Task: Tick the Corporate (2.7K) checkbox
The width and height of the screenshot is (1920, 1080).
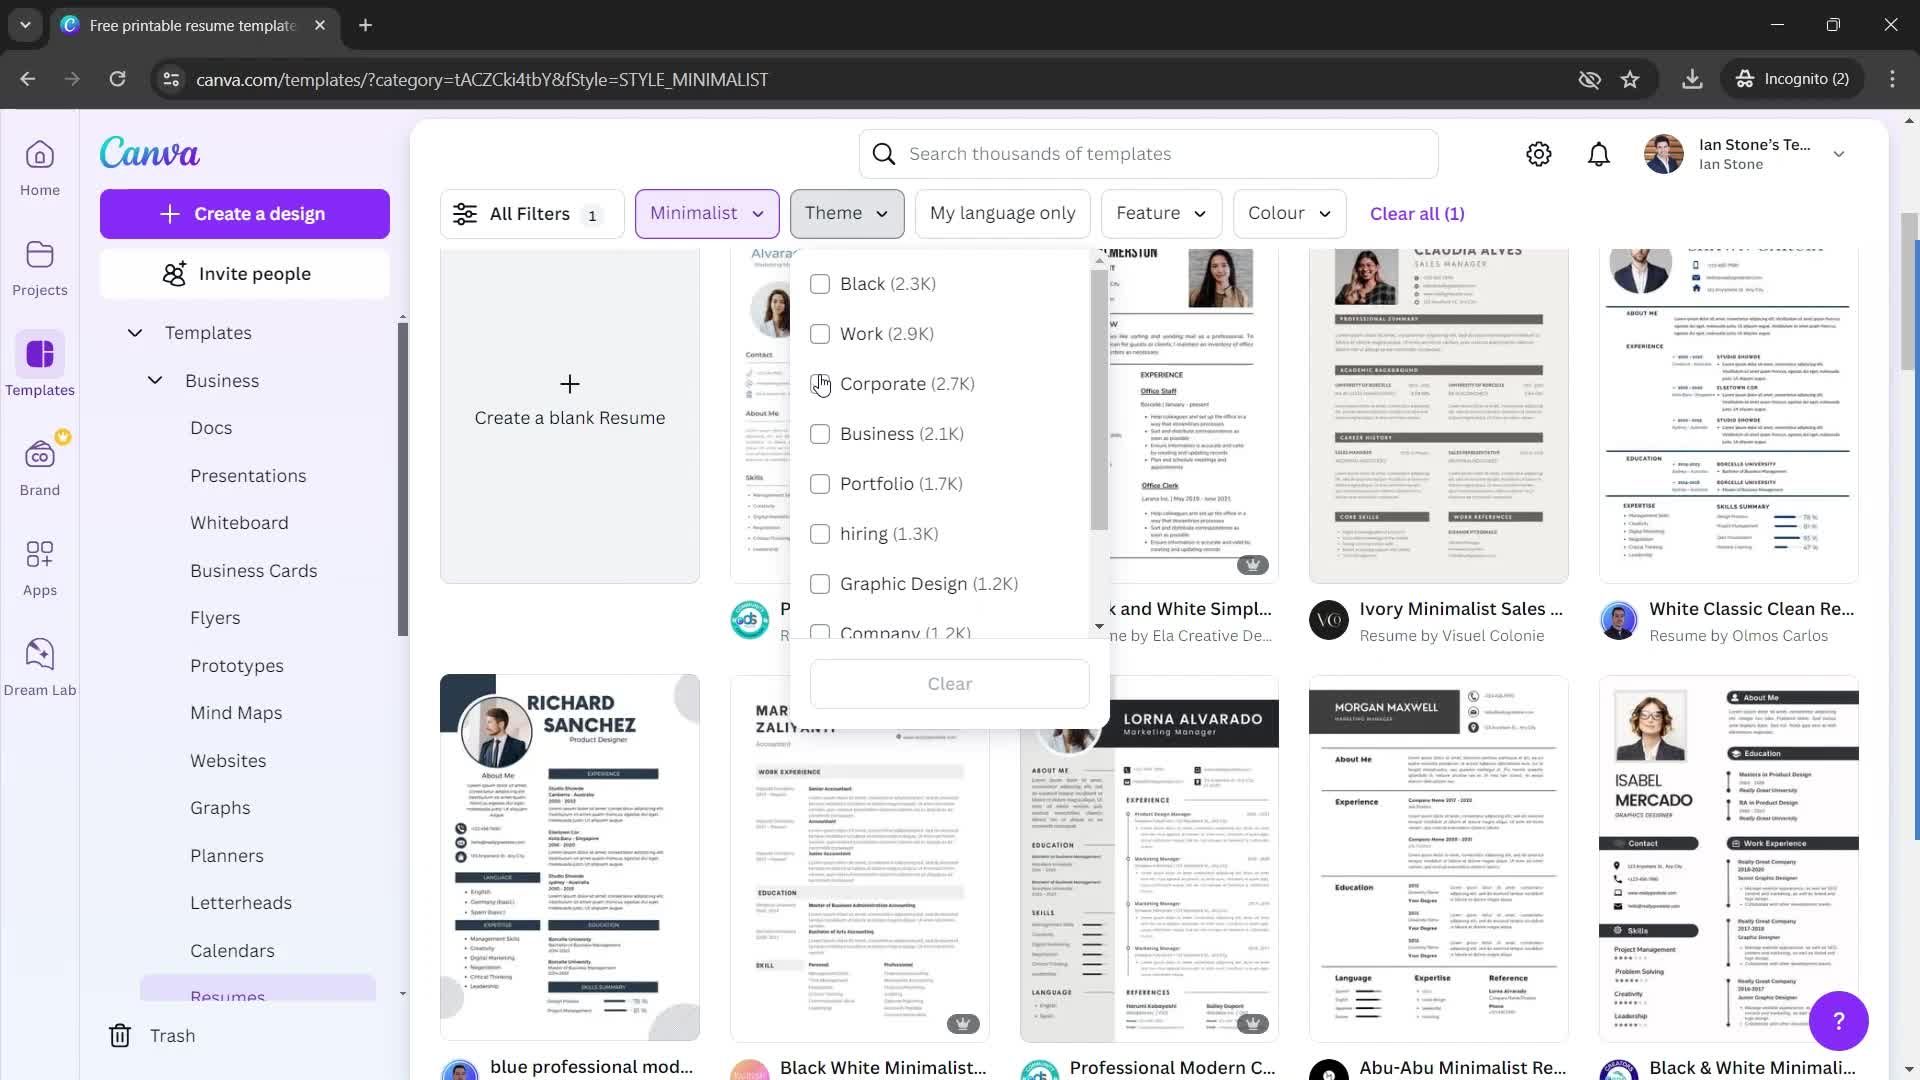Action: [820, 384]
